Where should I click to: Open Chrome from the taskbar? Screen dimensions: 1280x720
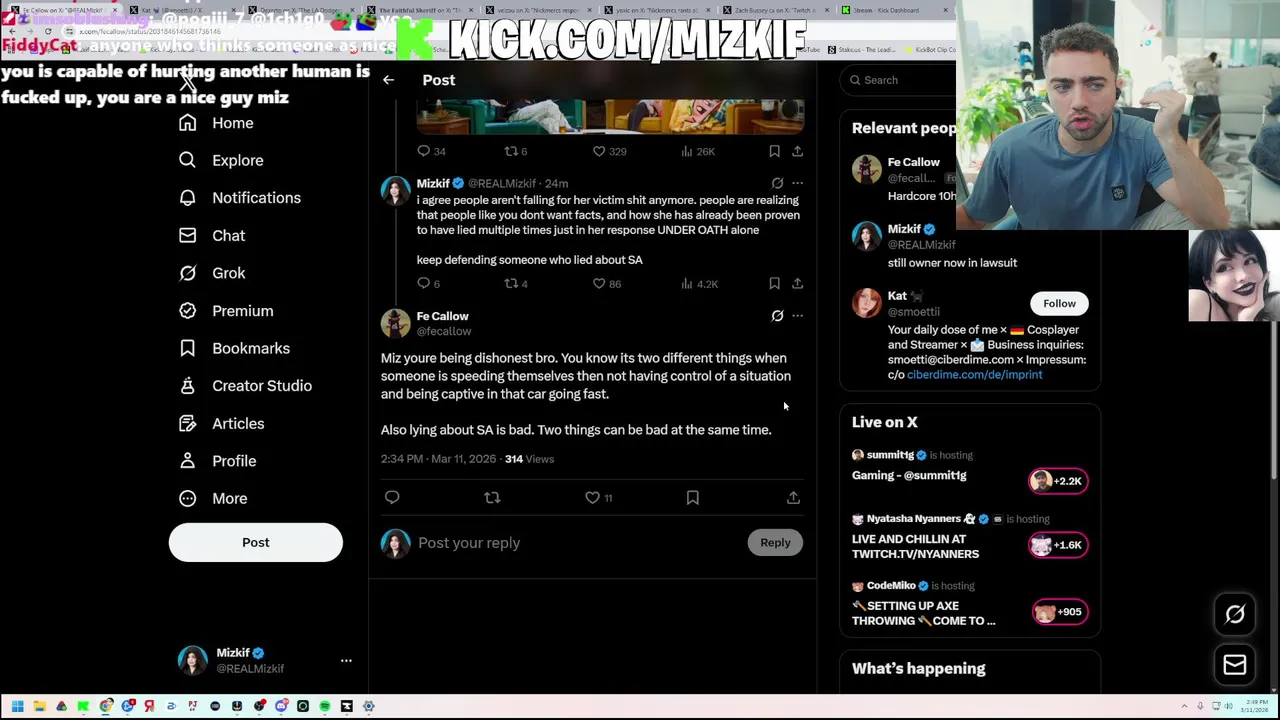coord(105,706)
